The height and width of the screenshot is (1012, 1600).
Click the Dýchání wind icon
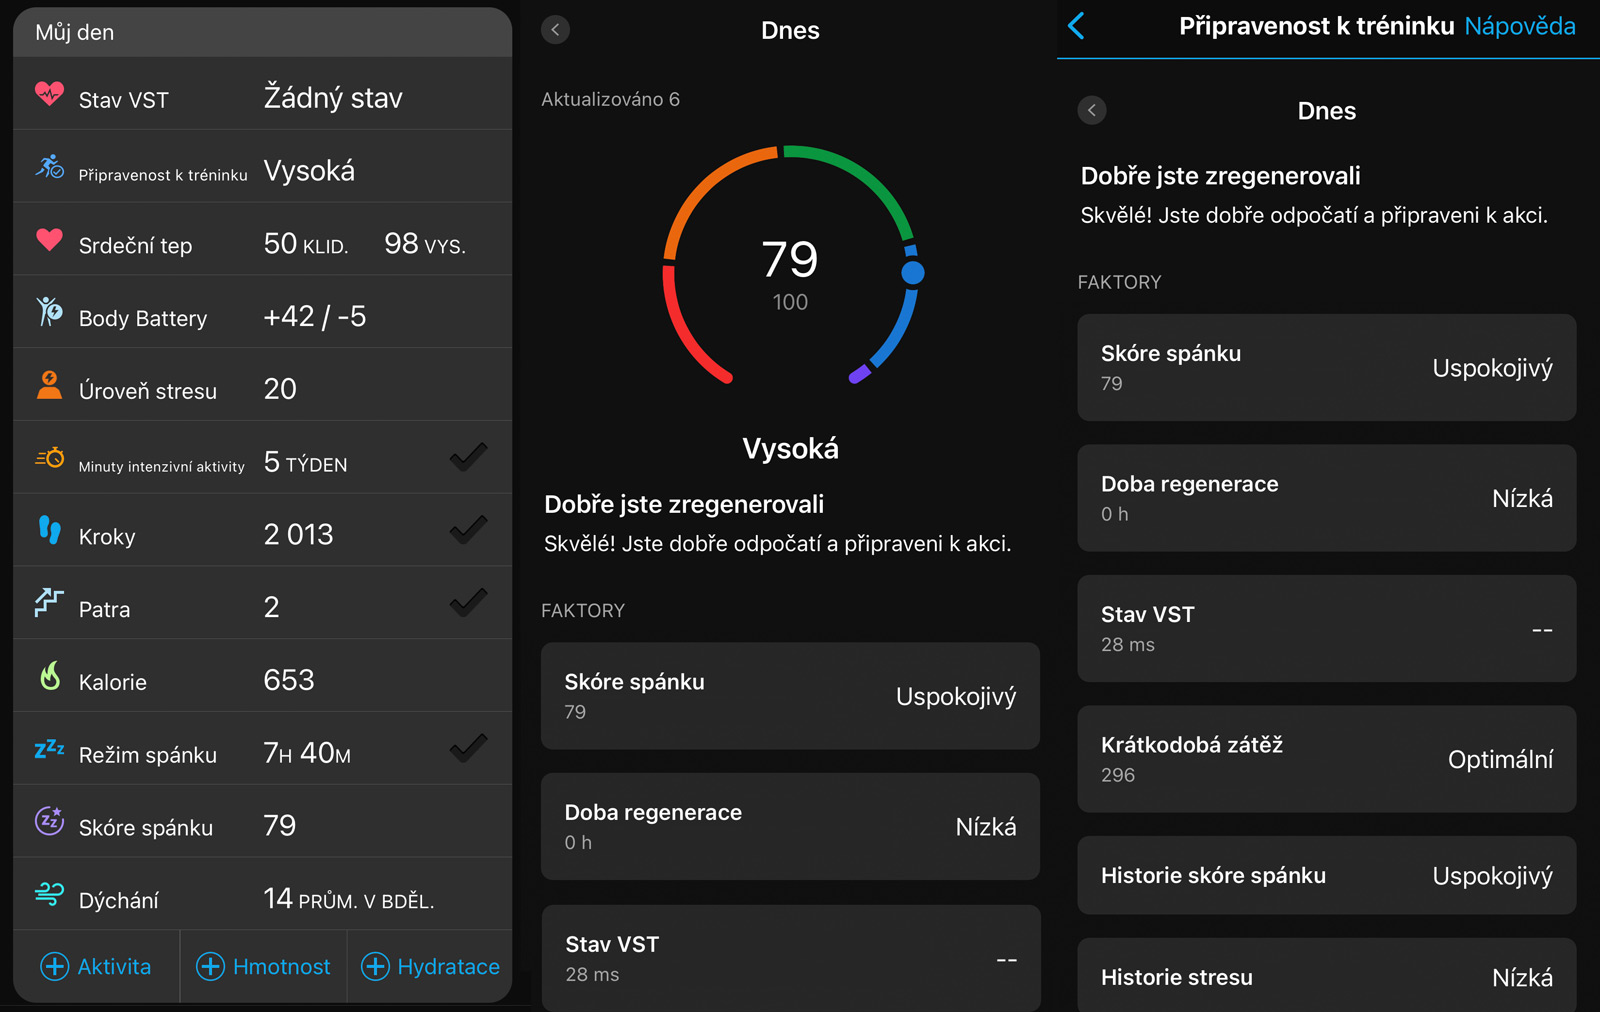[x=49, y=894]
